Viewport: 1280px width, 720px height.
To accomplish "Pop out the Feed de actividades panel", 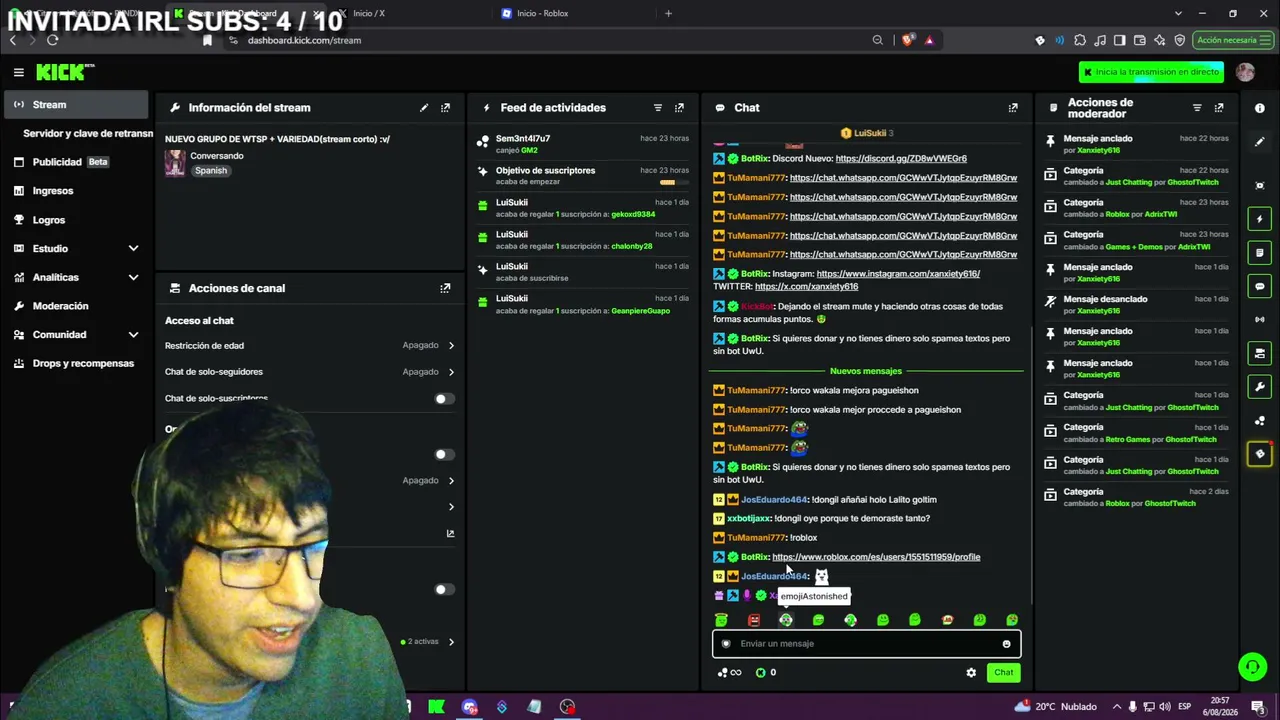I will [680, 108].
